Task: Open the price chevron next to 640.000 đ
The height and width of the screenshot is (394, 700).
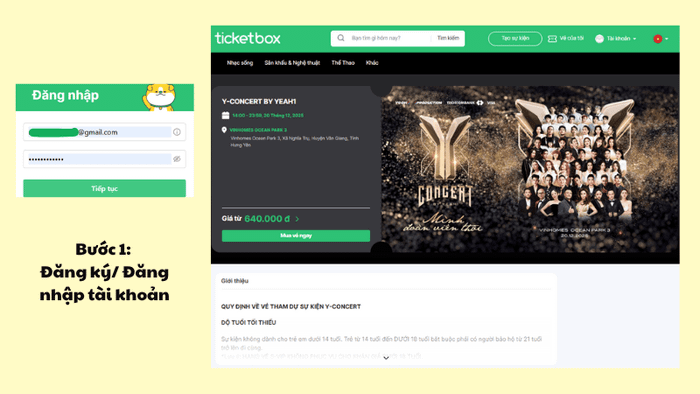Action: click(297, 219)
